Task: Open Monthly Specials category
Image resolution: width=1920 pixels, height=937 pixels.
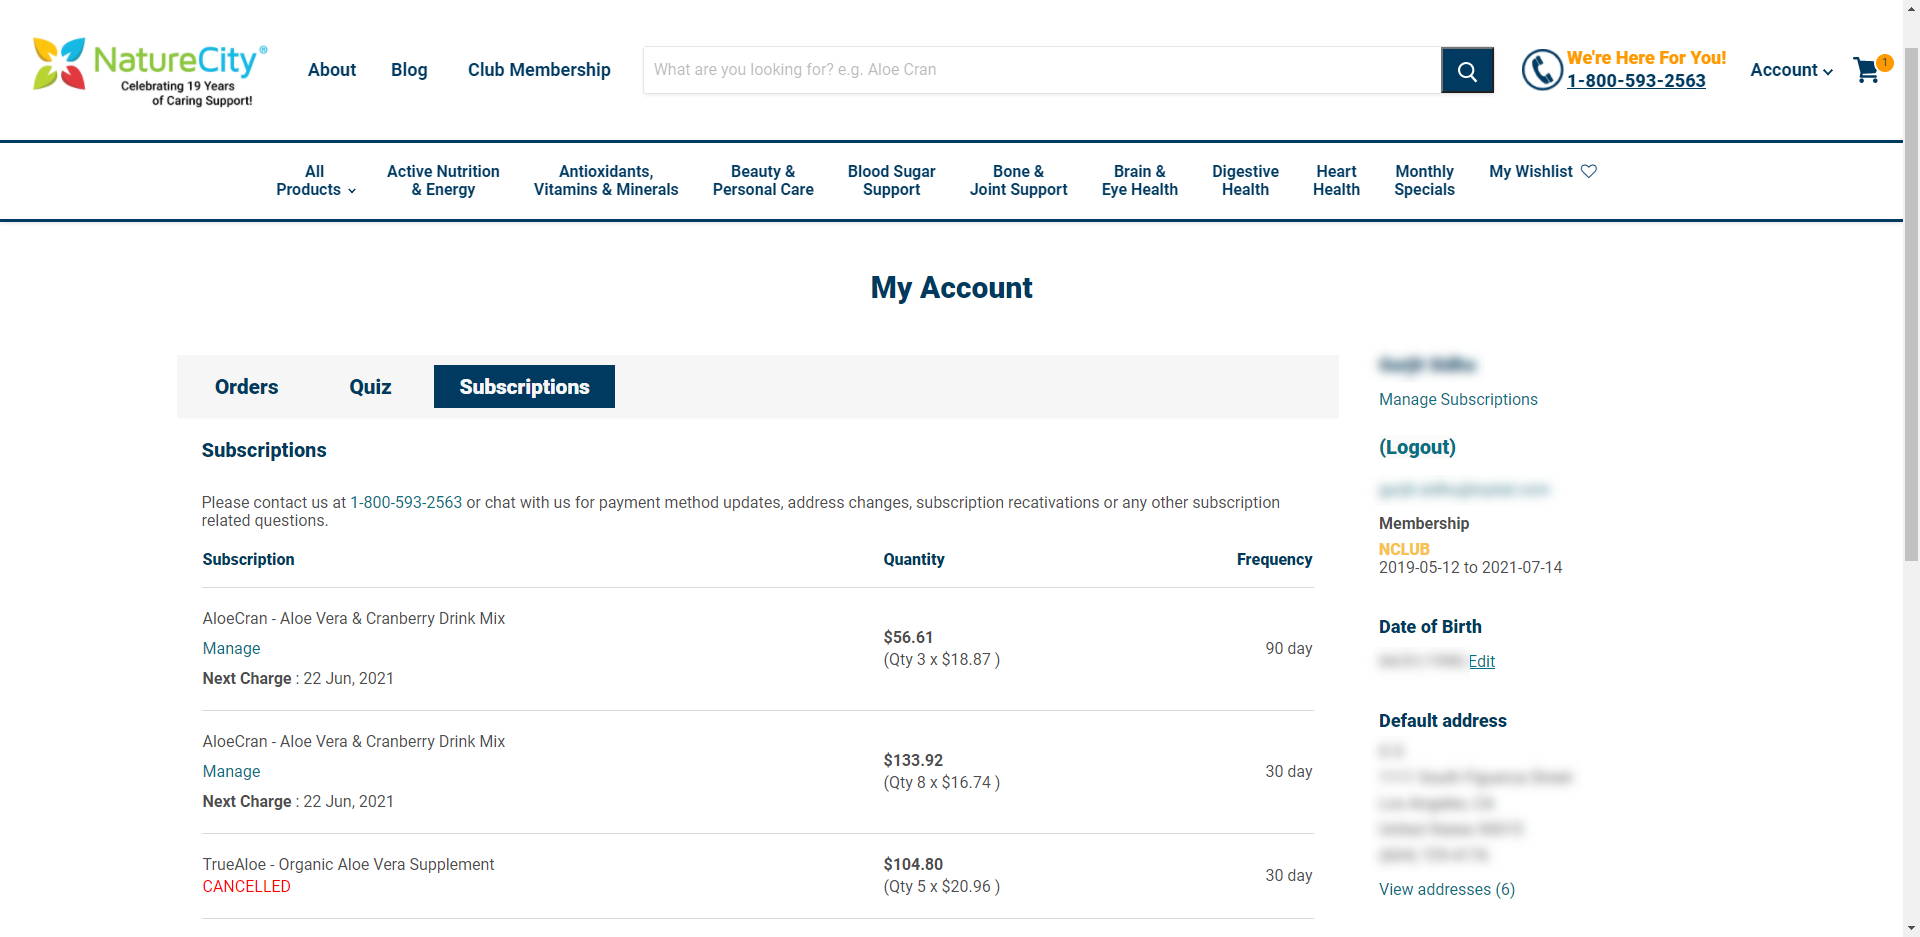Action: [1424, 180]
